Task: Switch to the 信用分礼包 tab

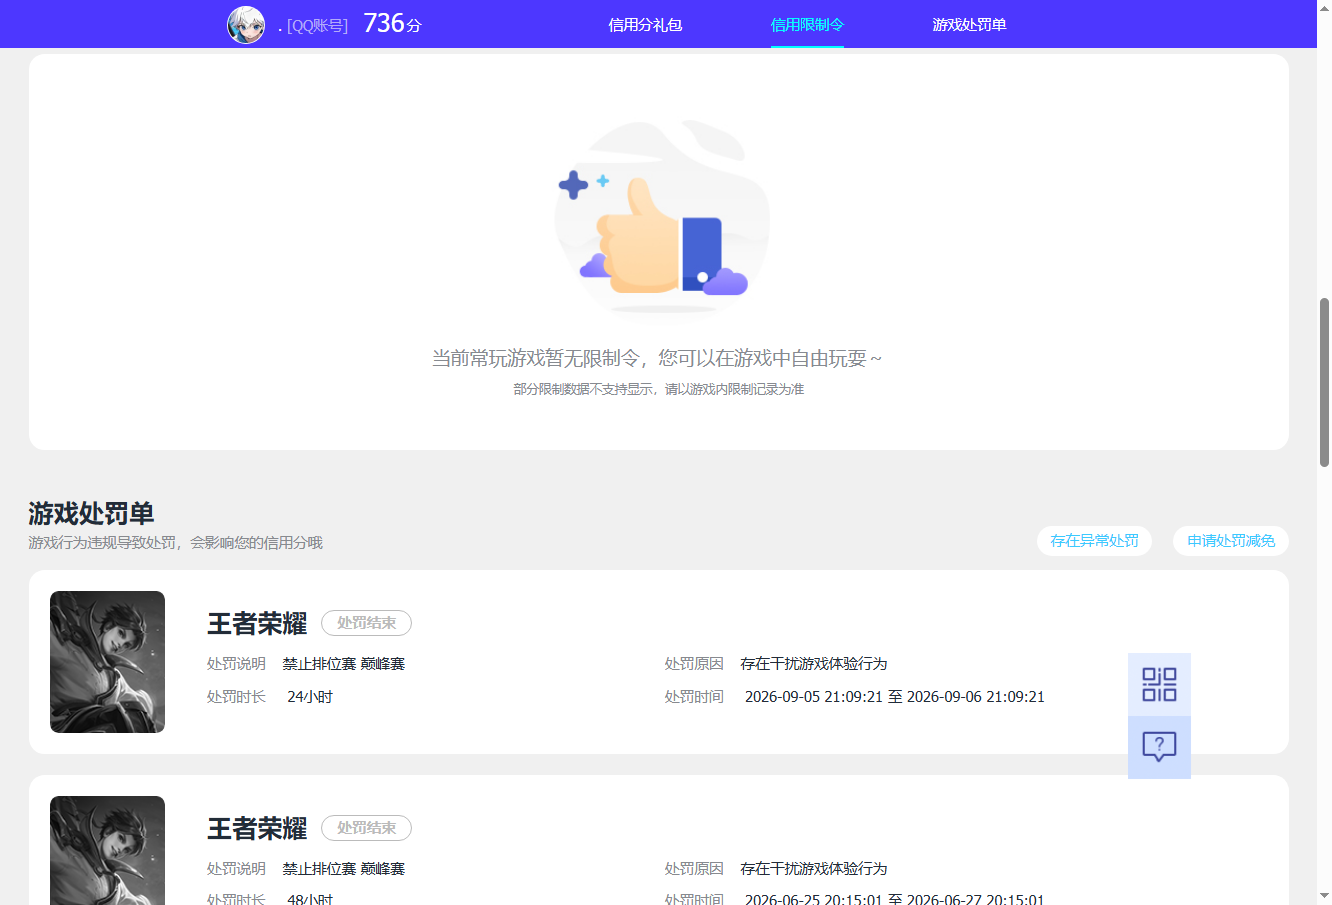Action: [x=645, y=24]
